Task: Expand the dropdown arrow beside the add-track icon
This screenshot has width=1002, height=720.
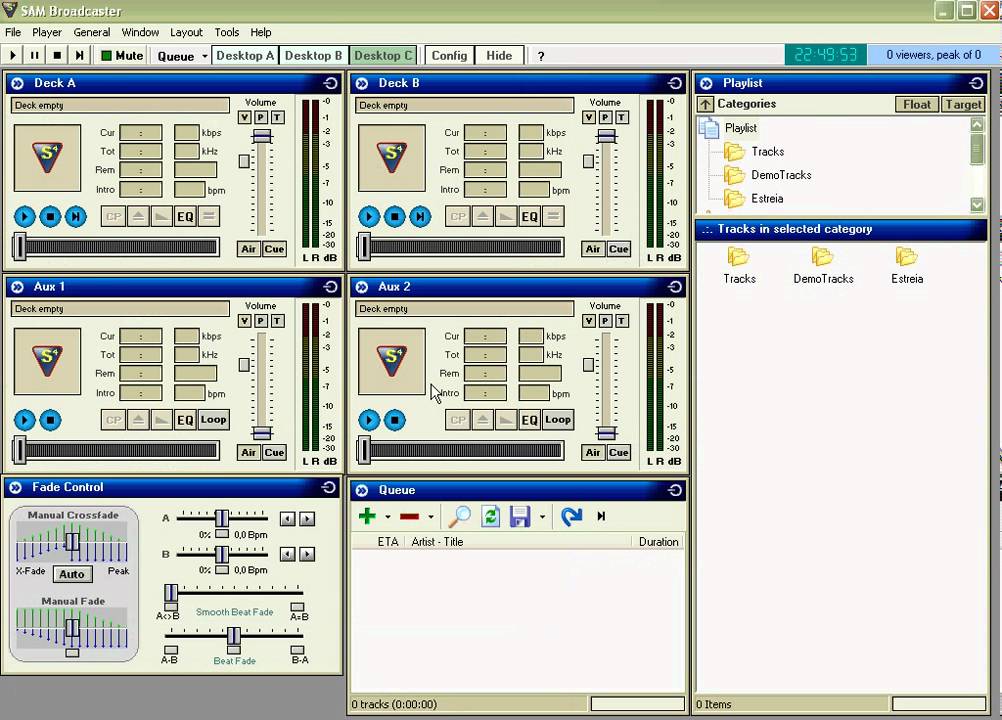Action: pyautogui.click(x=388, y=517)
